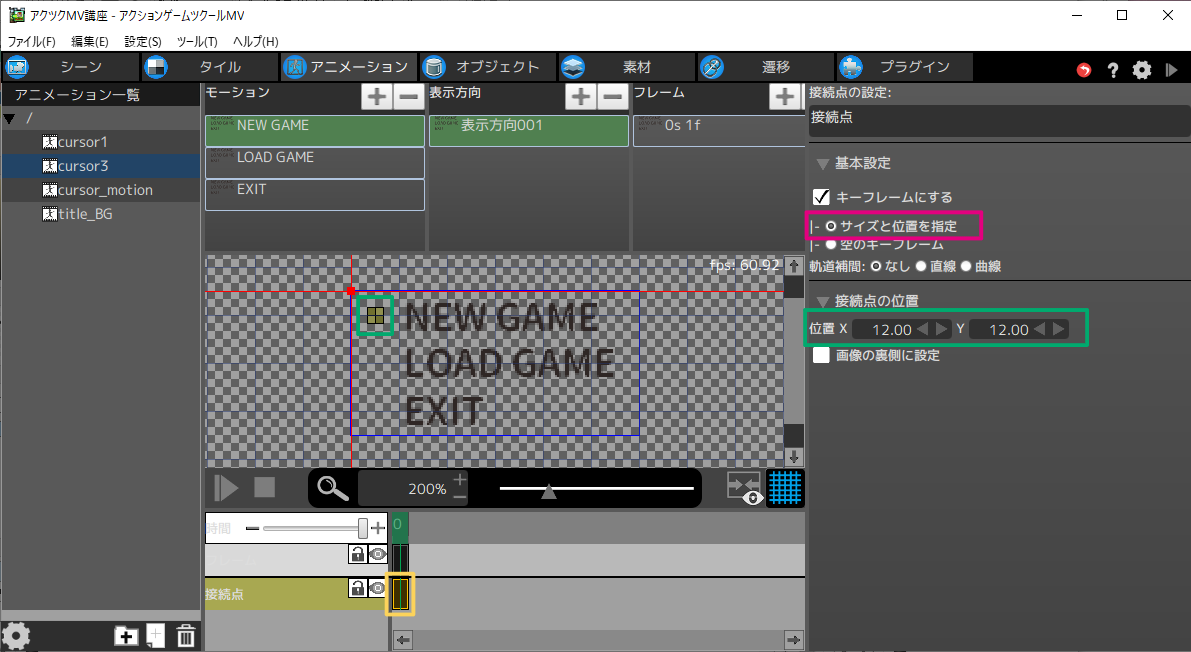Toggle キーフレームにする checkbox

coord(822,197)
